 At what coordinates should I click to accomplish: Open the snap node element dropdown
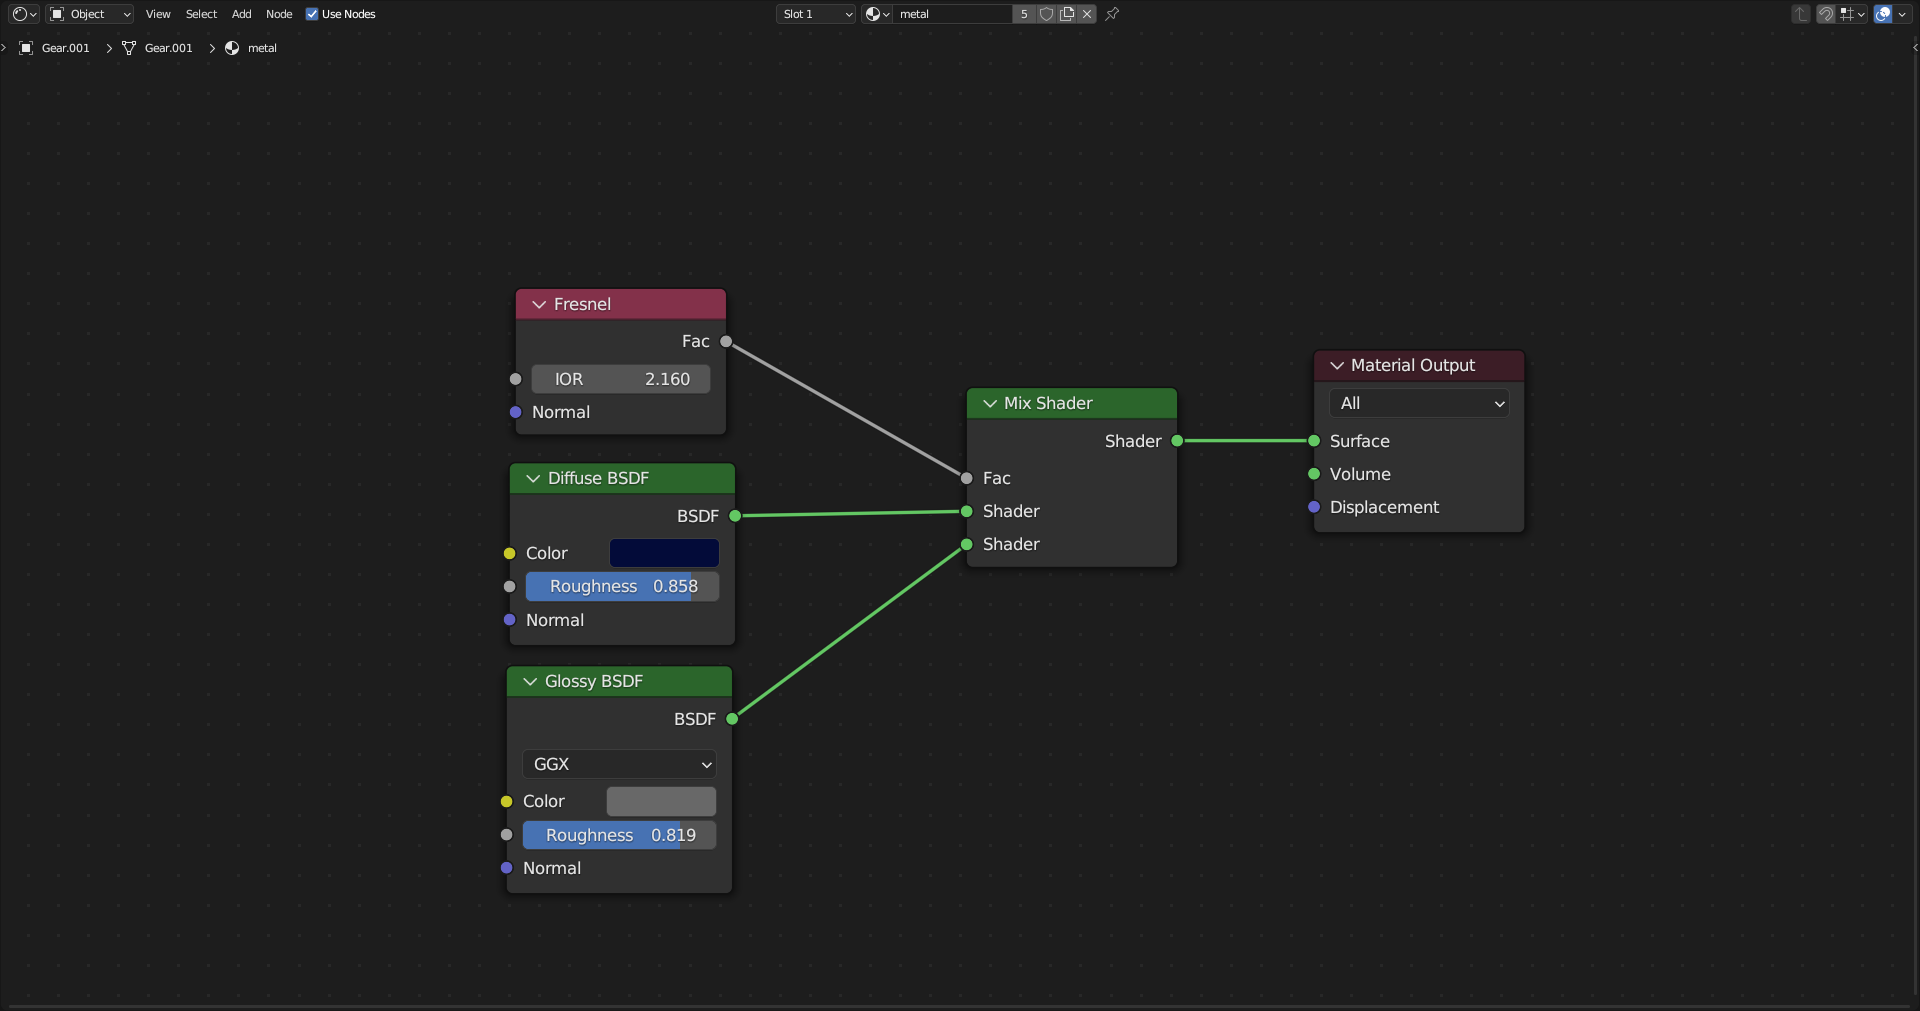coord(1853,14)
